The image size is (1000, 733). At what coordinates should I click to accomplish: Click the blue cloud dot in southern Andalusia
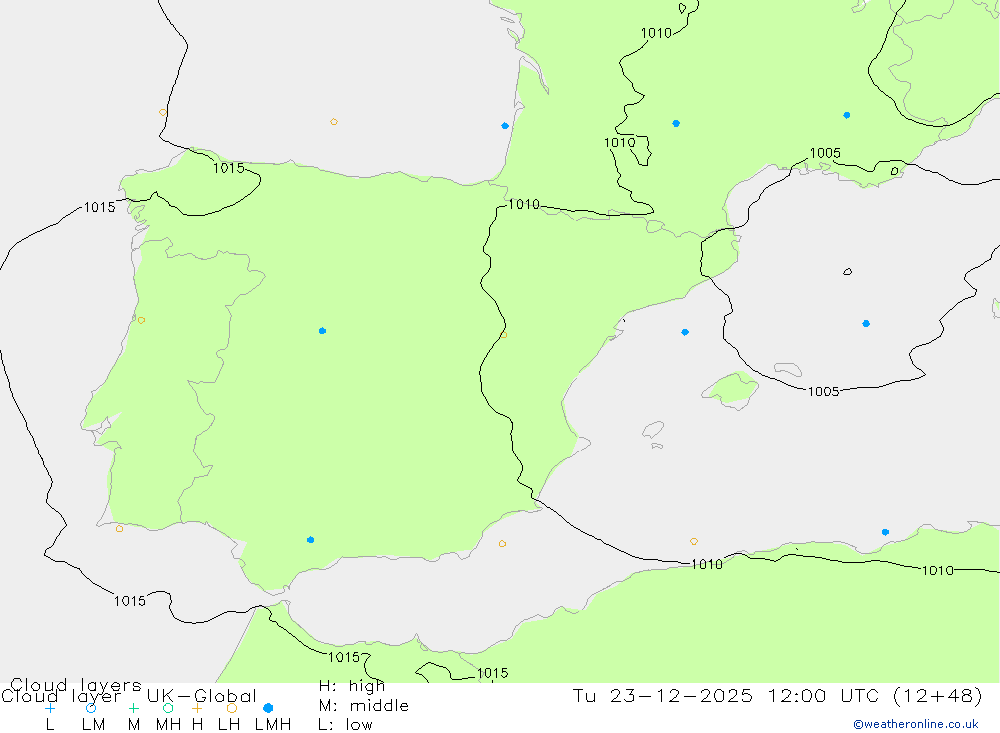(x=311, y=540)
